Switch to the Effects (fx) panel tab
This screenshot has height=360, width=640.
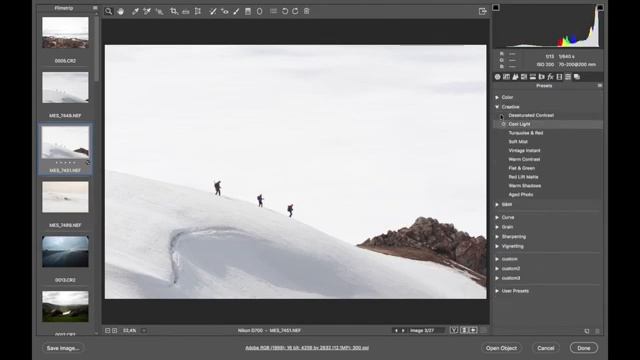point(551,77)
